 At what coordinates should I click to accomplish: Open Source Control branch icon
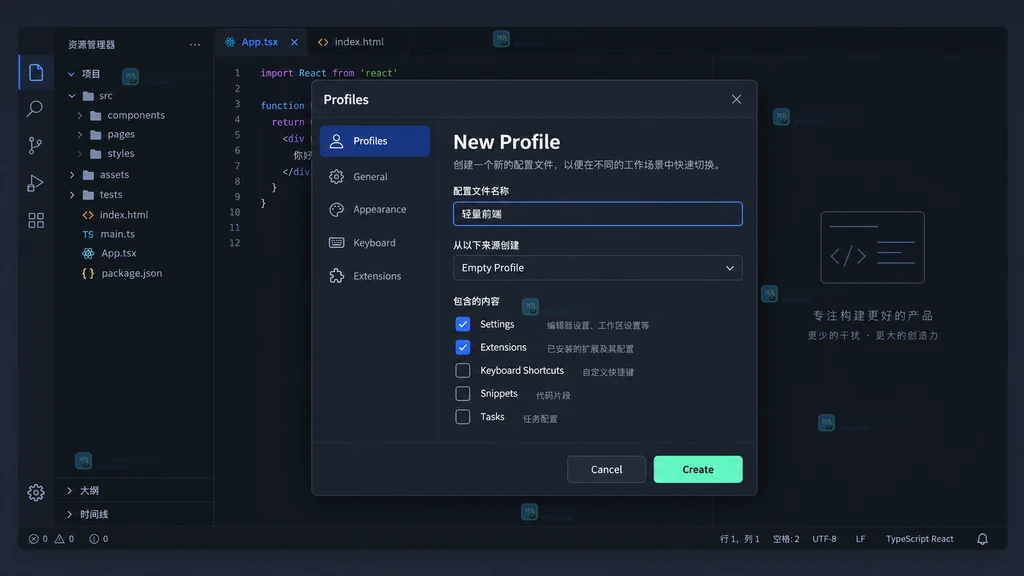[35, 145]
